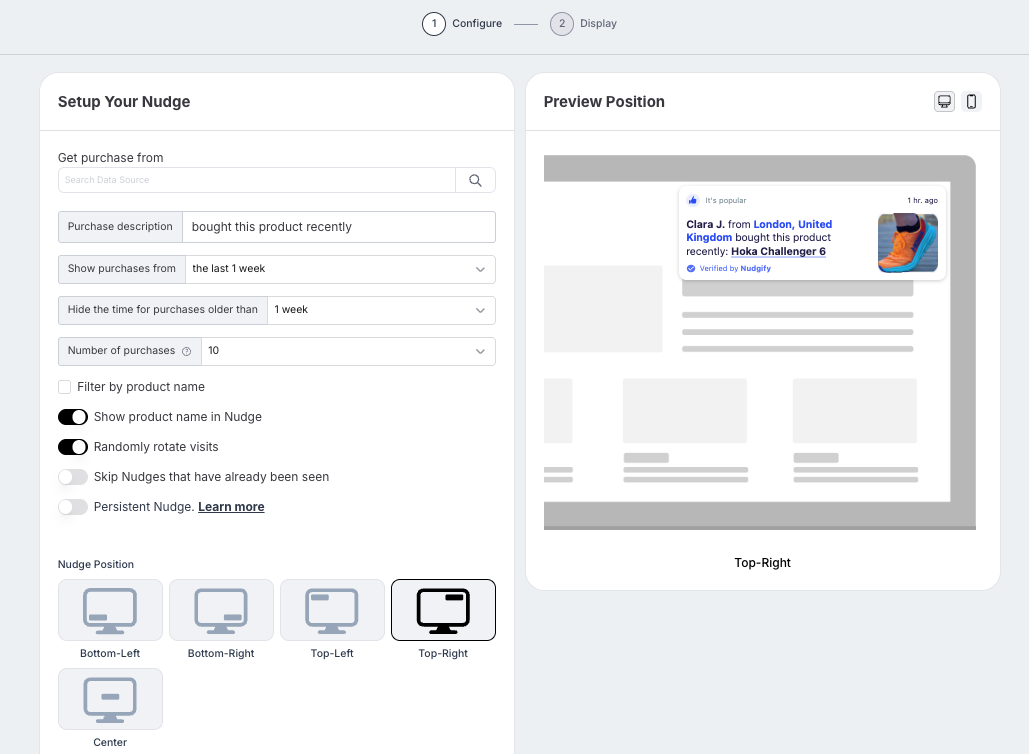This screenshot has width=1029, height=754.
Task: Click the Number of purchases help icon
Action: (186, 352)
